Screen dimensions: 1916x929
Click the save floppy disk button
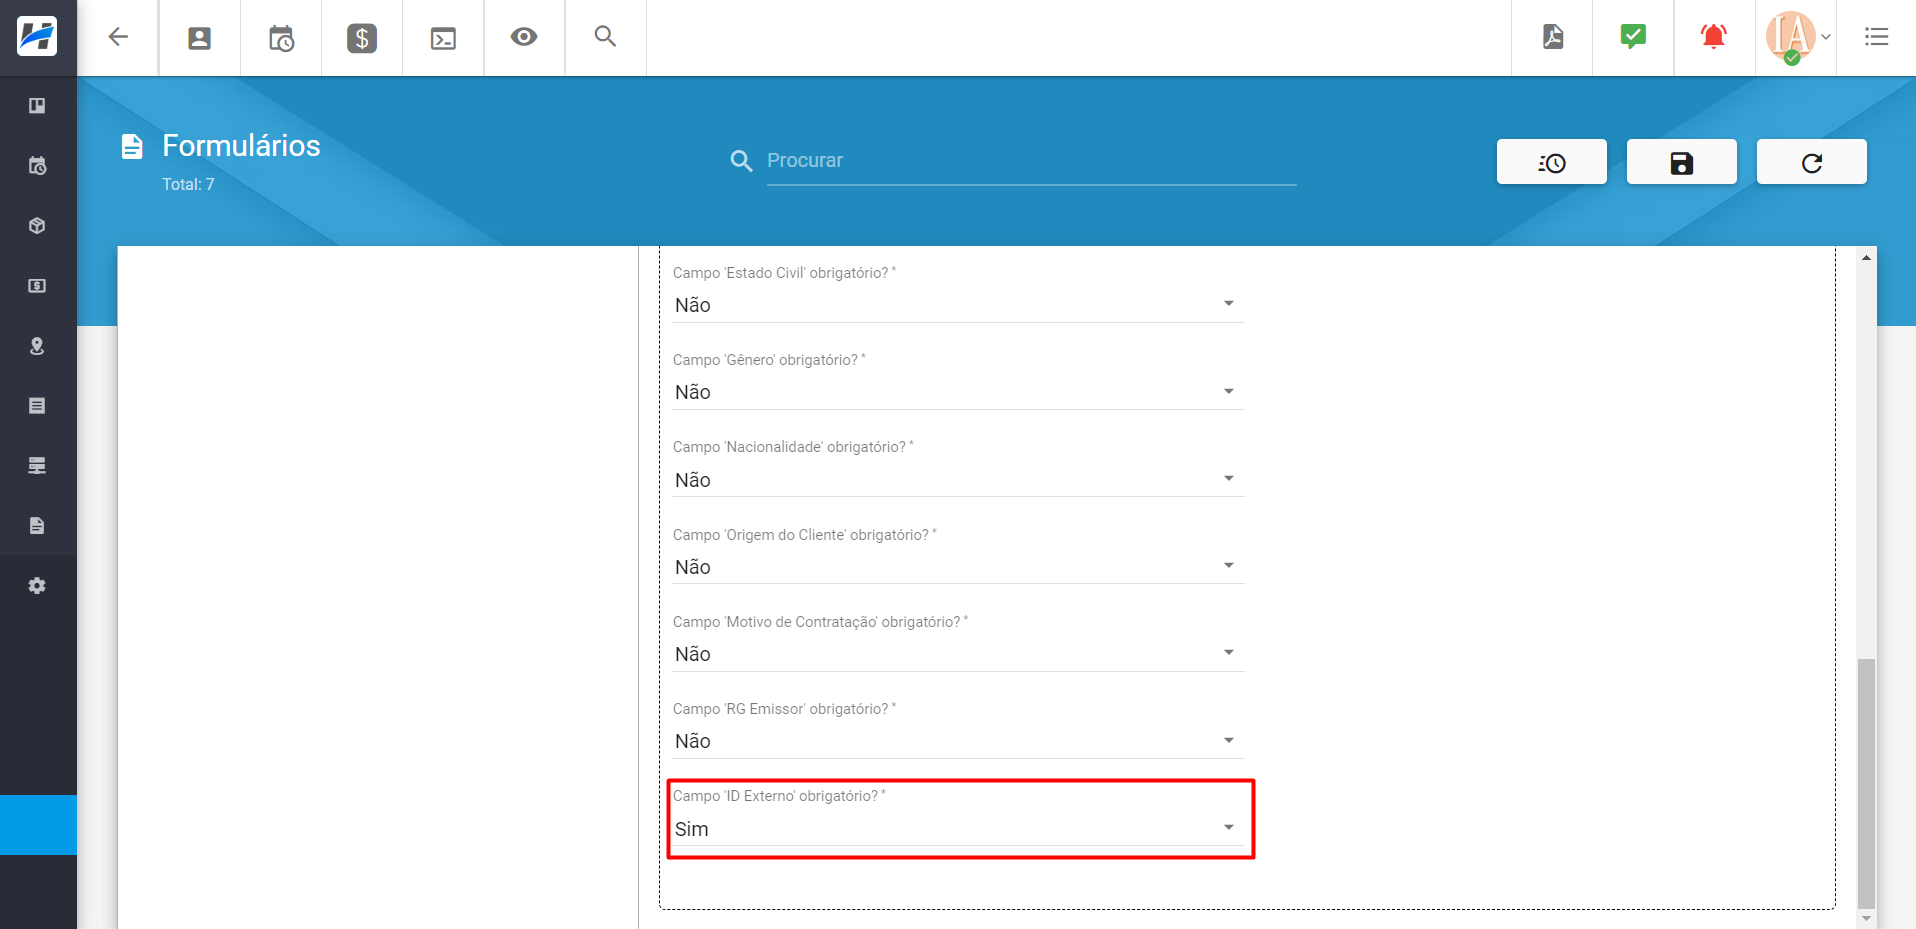coord(1682,162)
